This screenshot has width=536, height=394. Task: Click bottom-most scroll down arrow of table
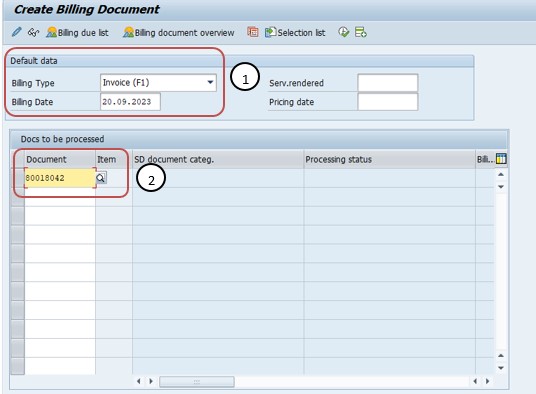click(x=501, y=368)
